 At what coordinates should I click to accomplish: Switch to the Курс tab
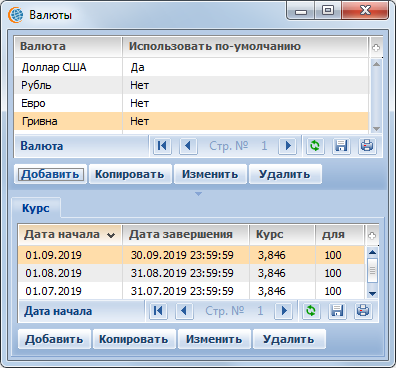[36, 208]
